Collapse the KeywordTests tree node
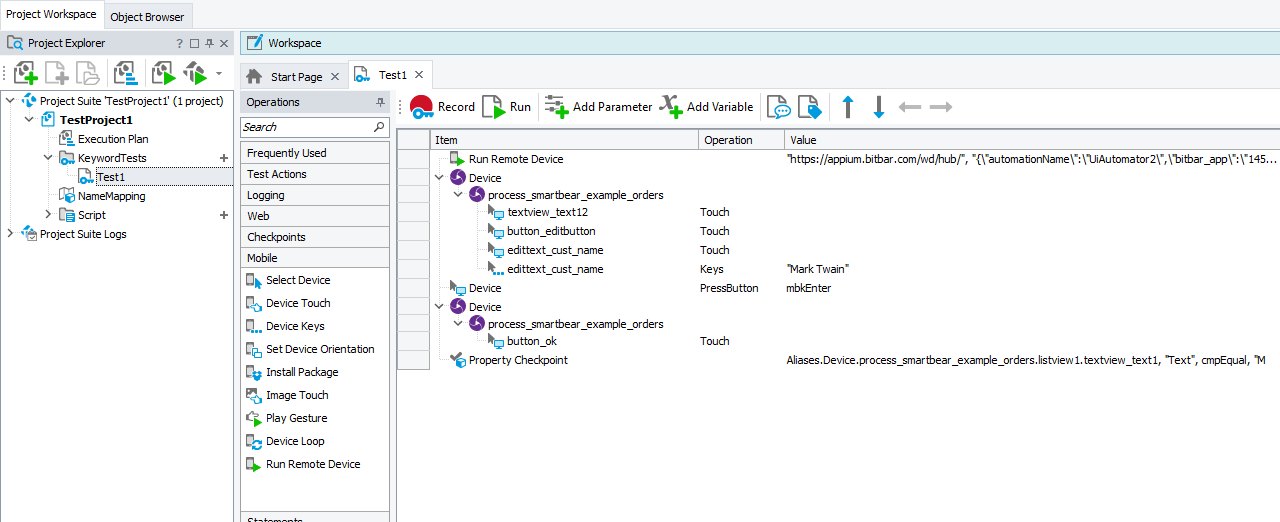 point(48,158)
